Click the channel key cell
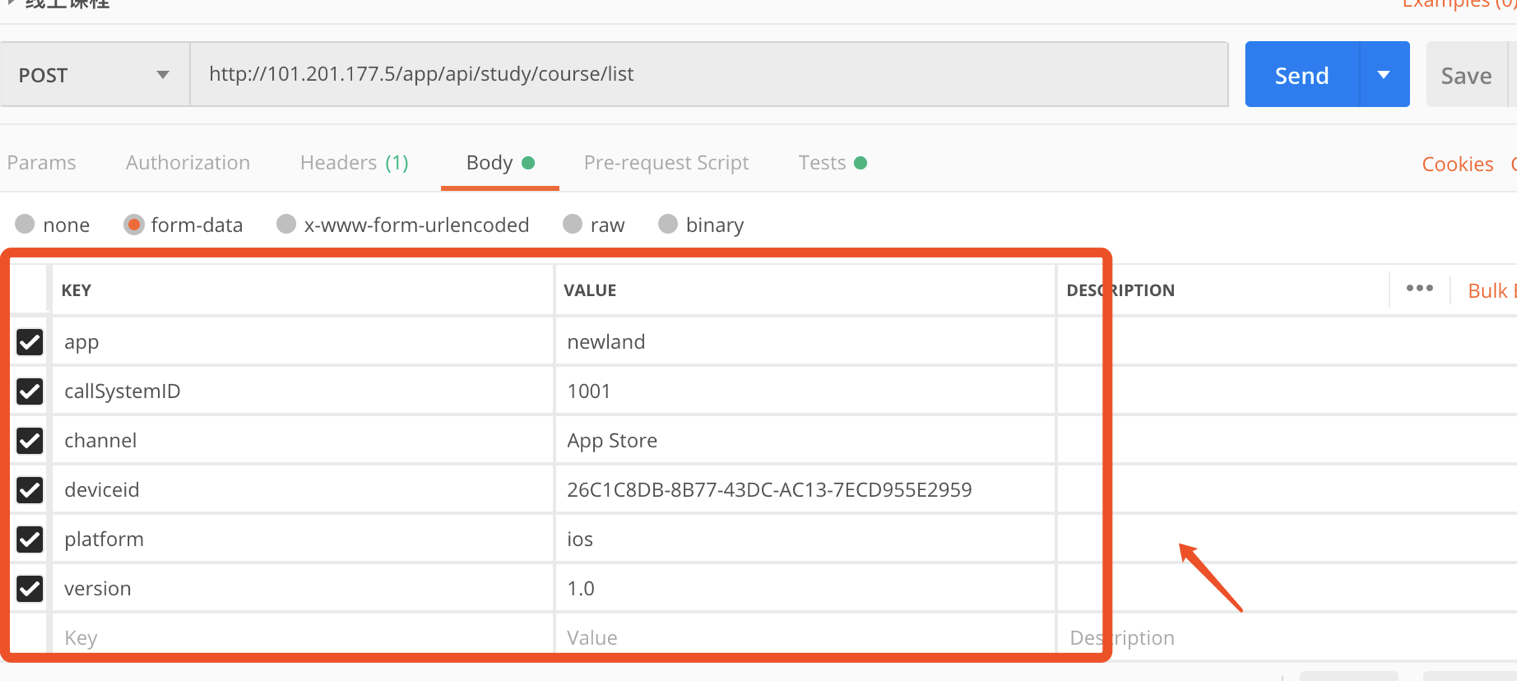Viewport: 1517px width, 681px height. (303, 440)
